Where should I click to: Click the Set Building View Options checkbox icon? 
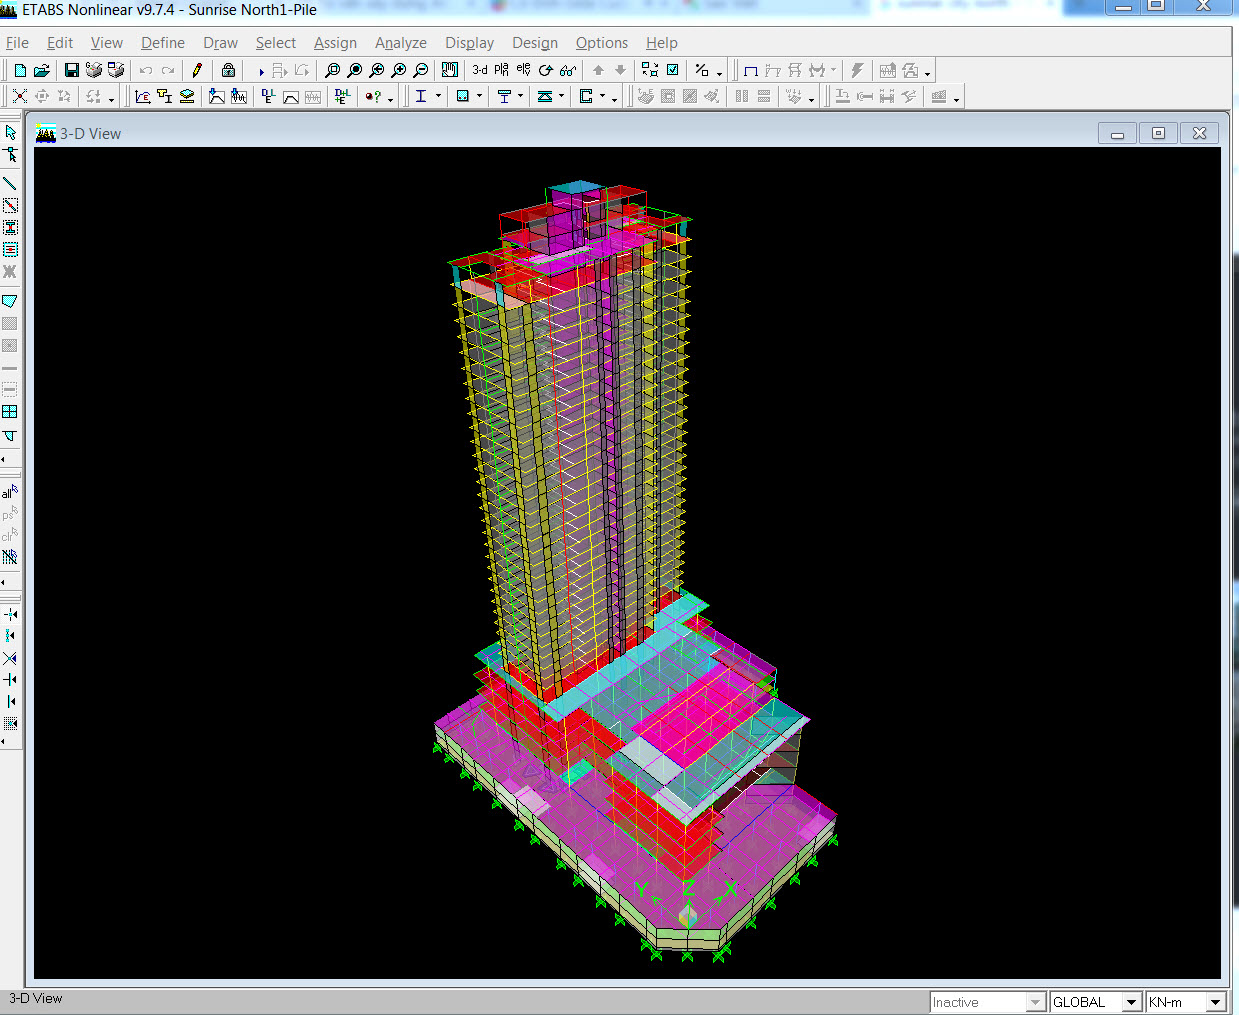click(673, 70)
